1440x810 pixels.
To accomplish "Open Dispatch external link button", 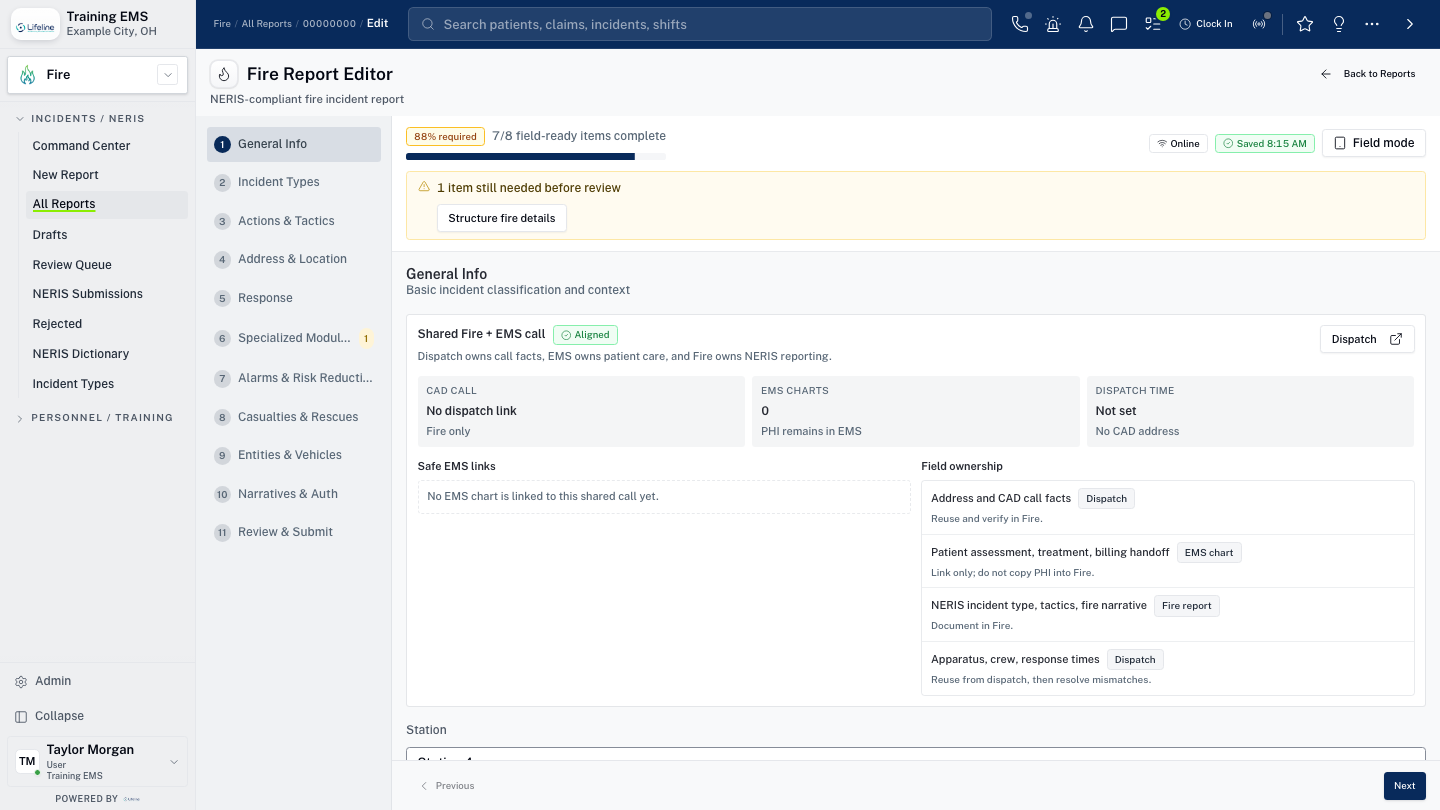I will (1367, 339).
